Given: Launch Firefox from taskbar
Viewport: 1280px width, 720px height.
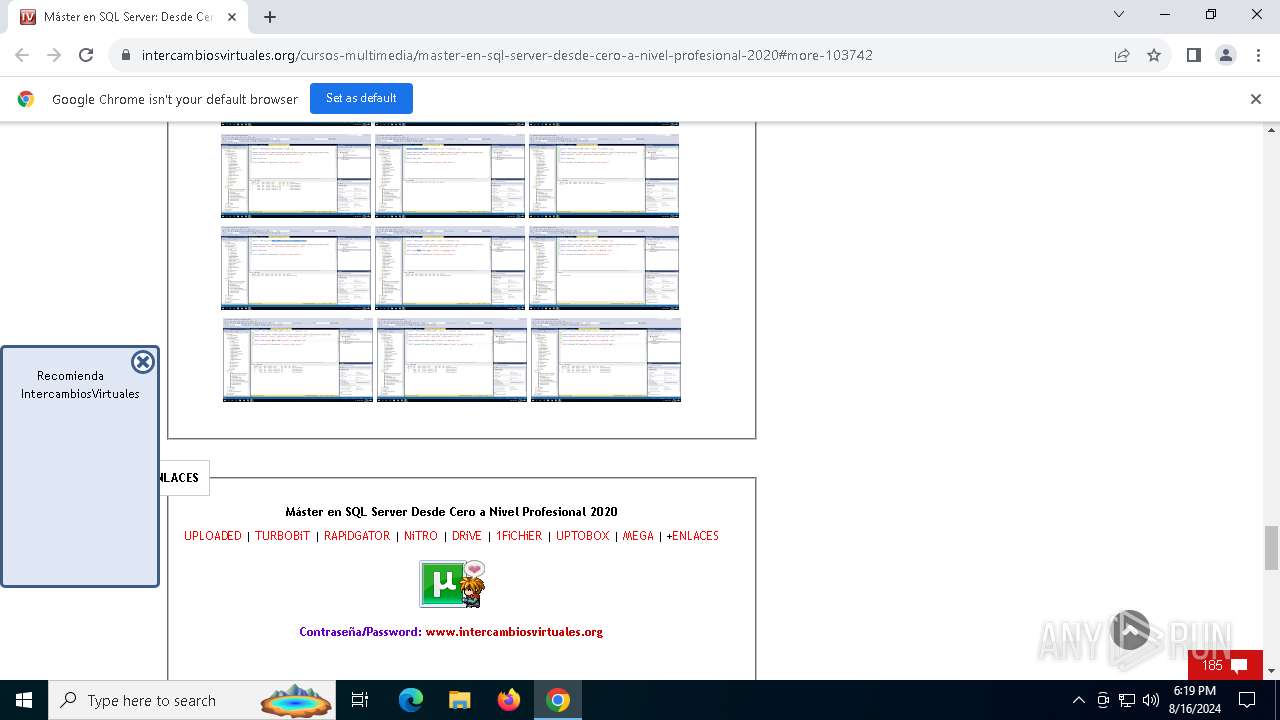Looking at the screenshot, I should (x=509, y=700).
